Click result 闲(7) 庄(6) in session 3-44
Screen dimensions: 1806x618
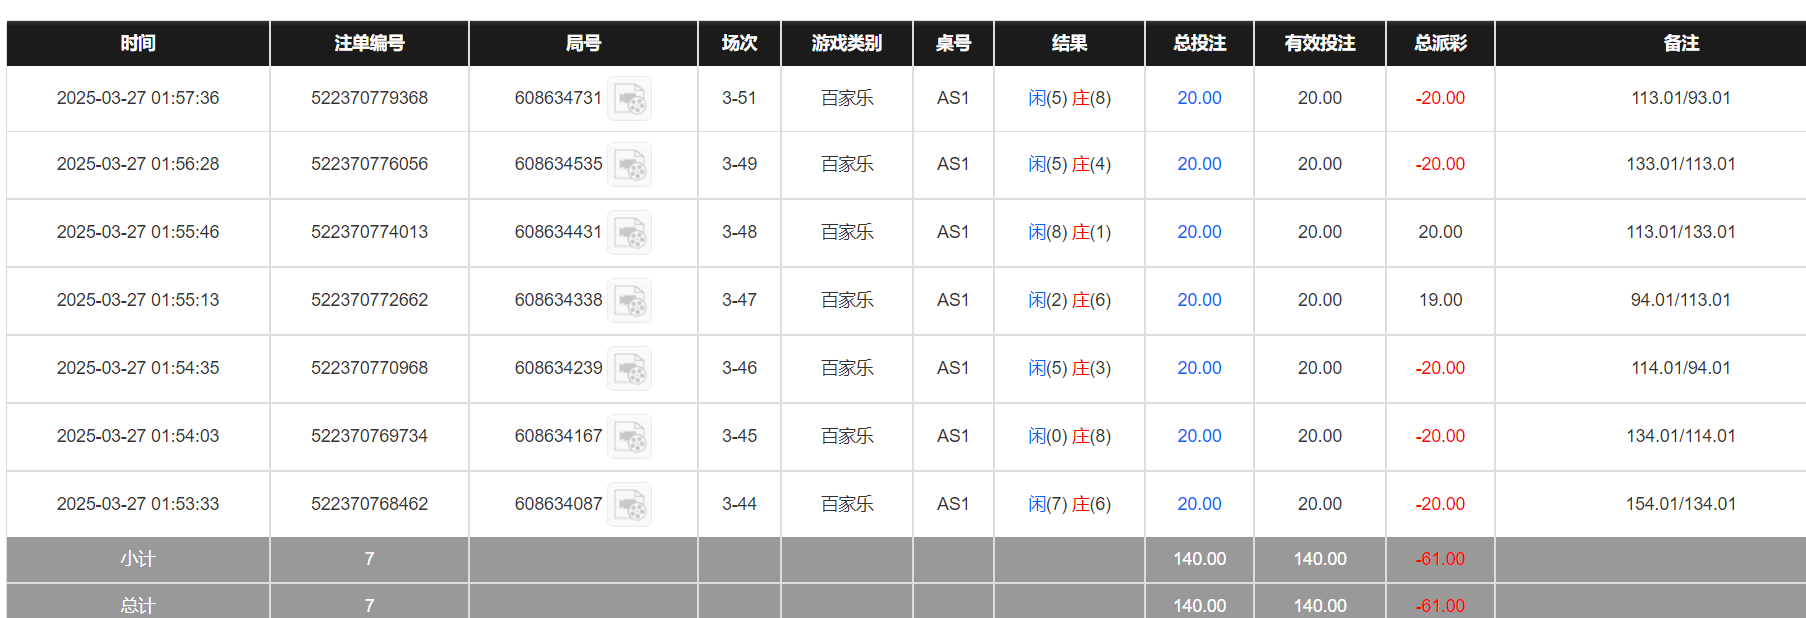click(x=1069, y=504)
